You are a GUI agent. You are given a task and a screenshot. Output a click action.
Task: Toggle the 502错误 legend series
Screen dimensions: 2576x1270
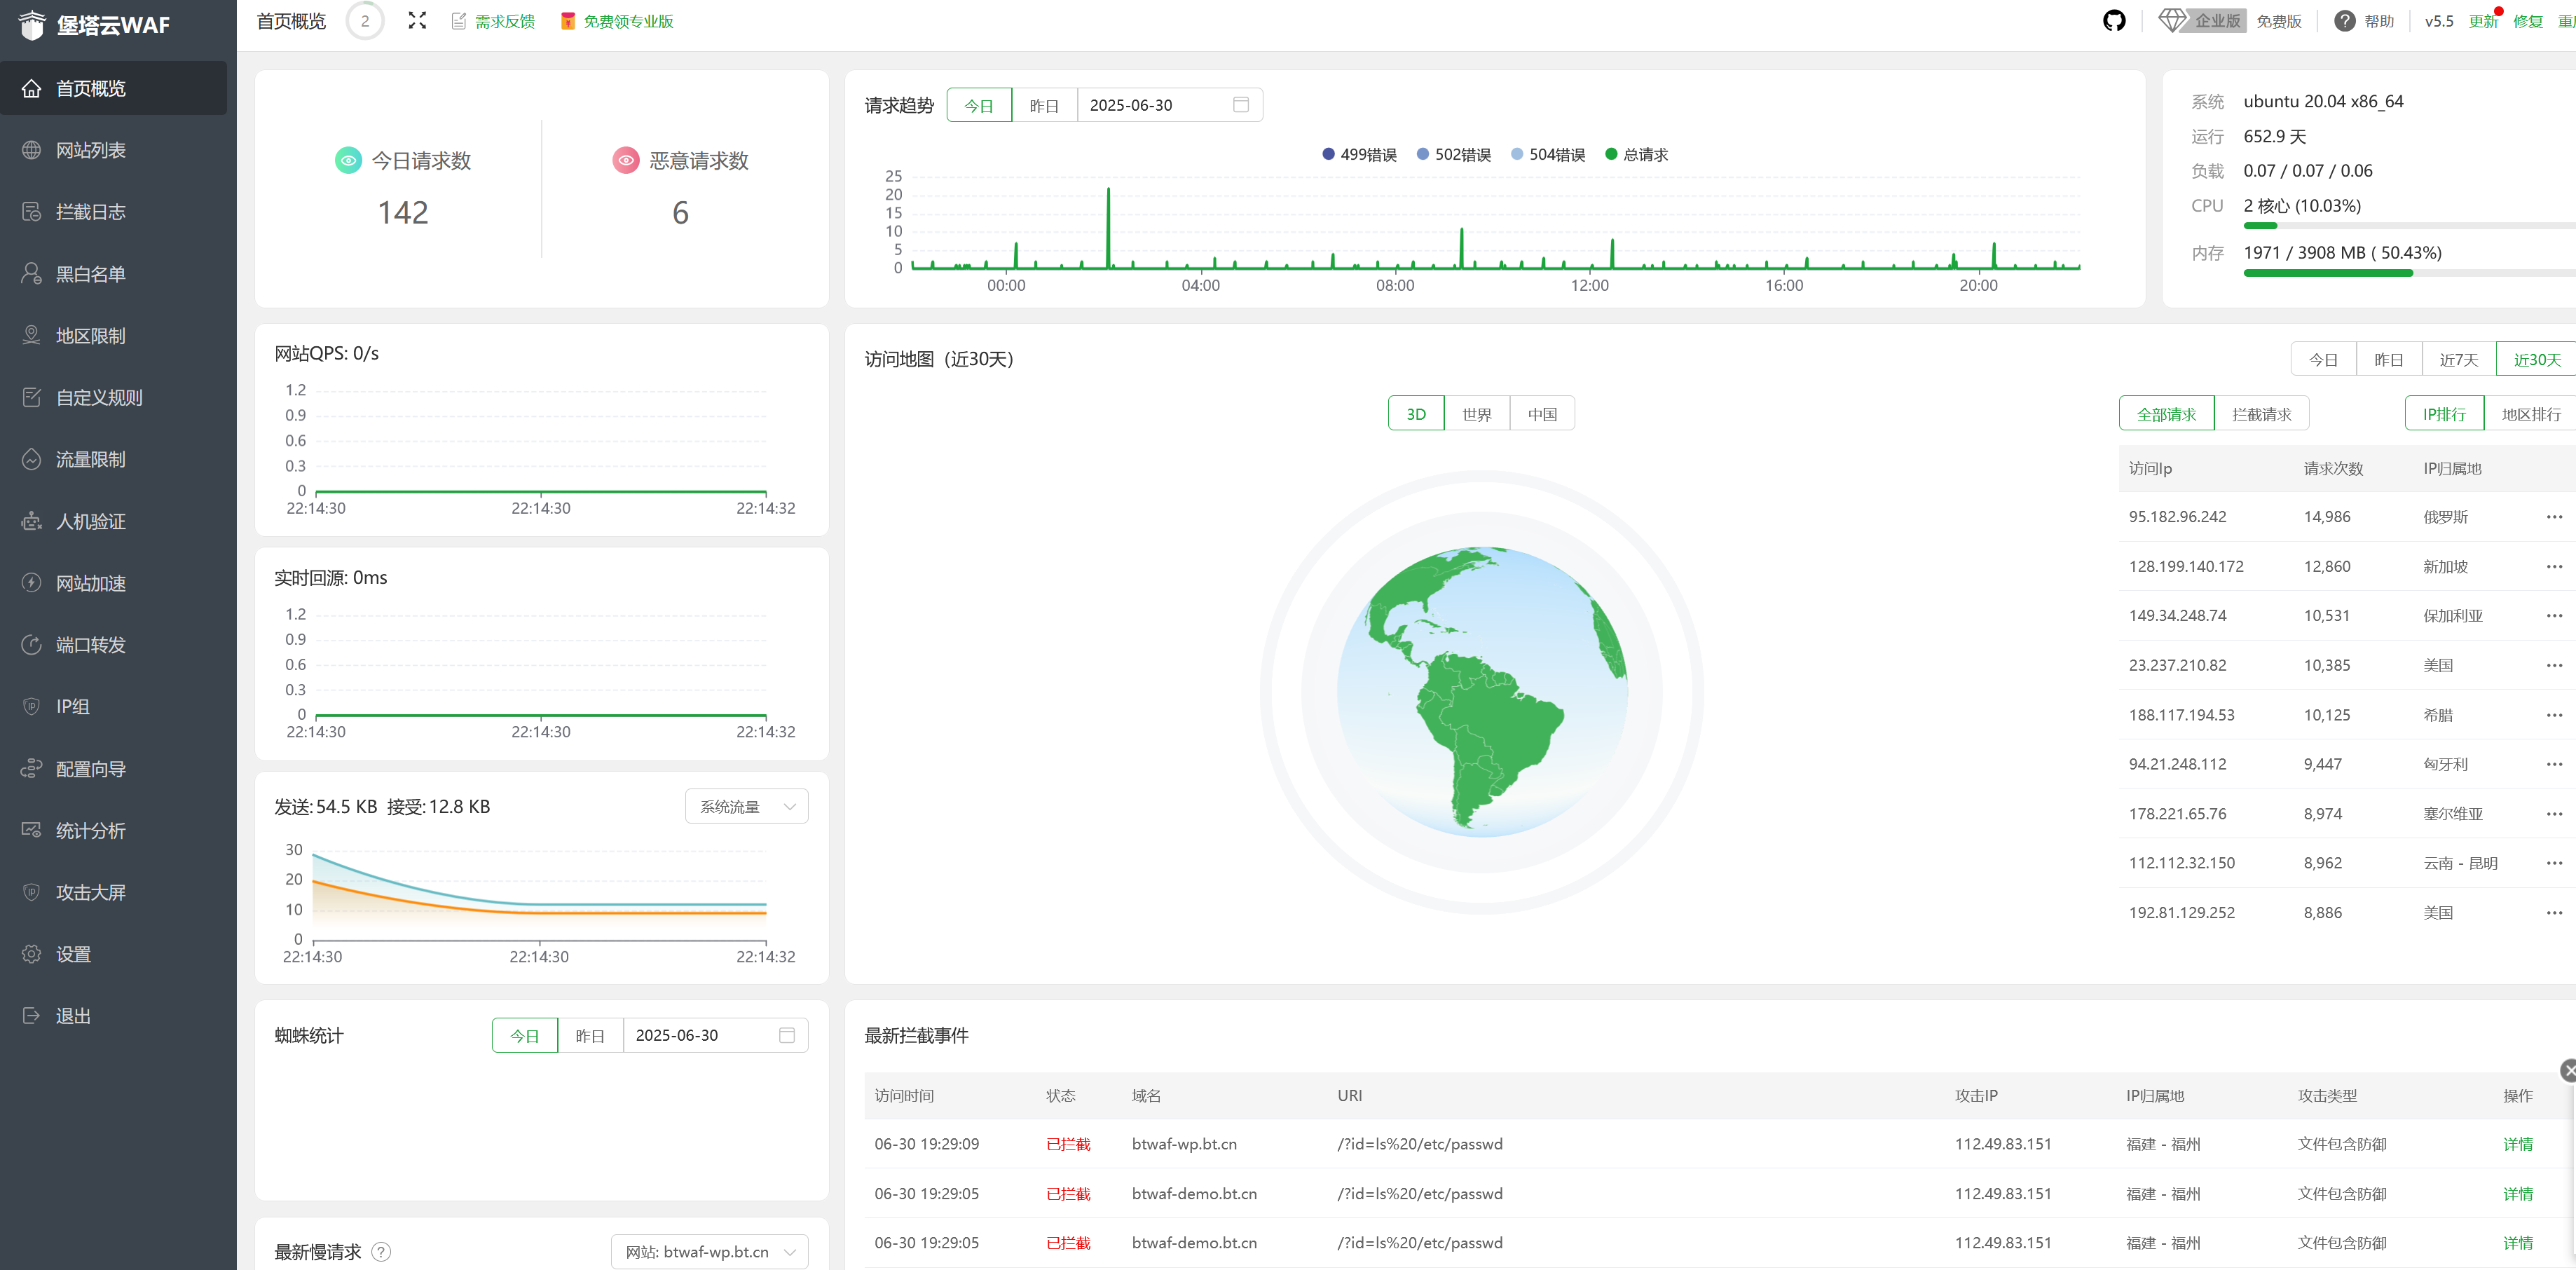click(x=1453, y=154)
